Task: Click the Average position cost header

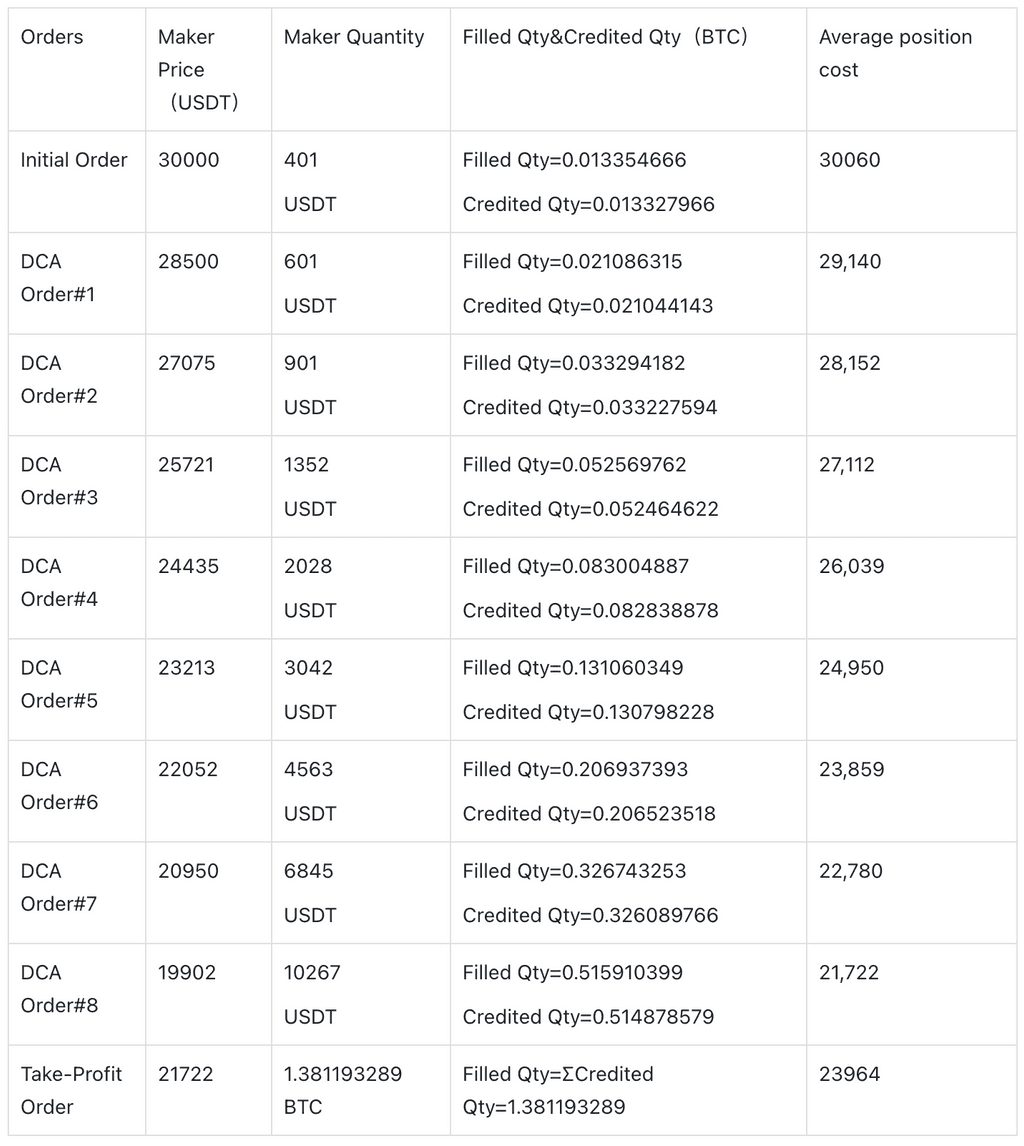Action: tap(895, 53)
